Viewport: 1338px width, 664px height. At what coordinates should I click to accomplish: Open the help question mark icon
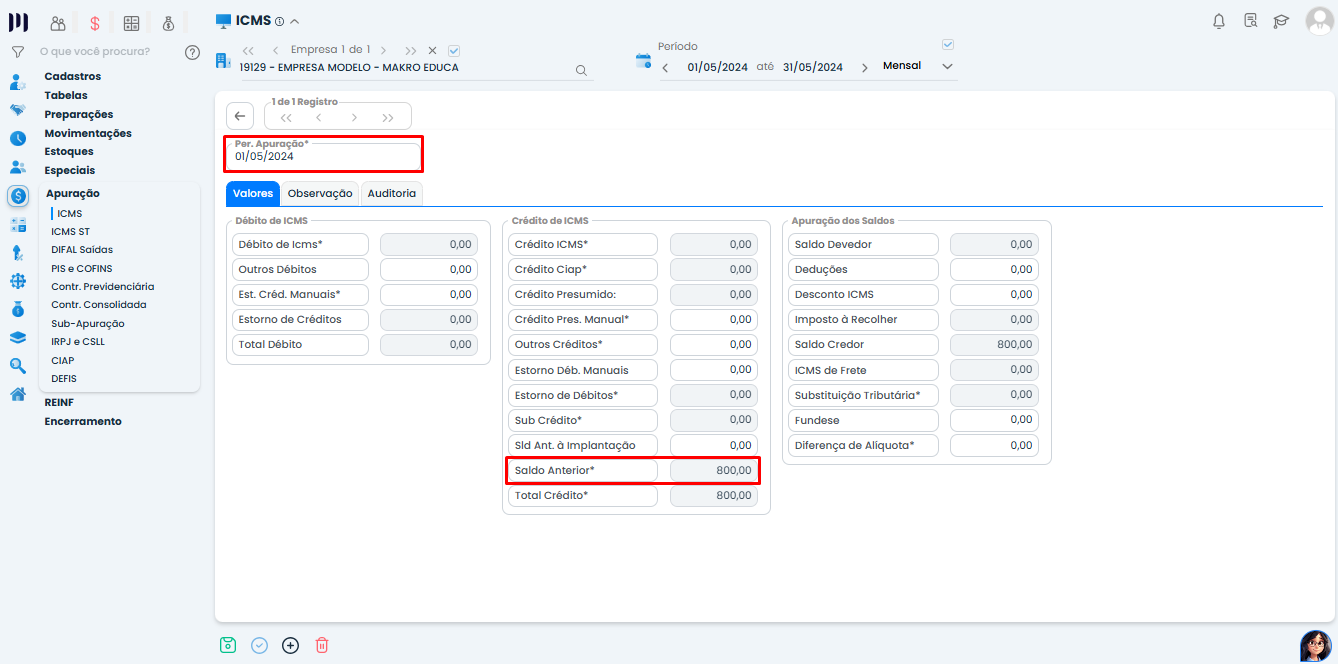pos(193,52)
